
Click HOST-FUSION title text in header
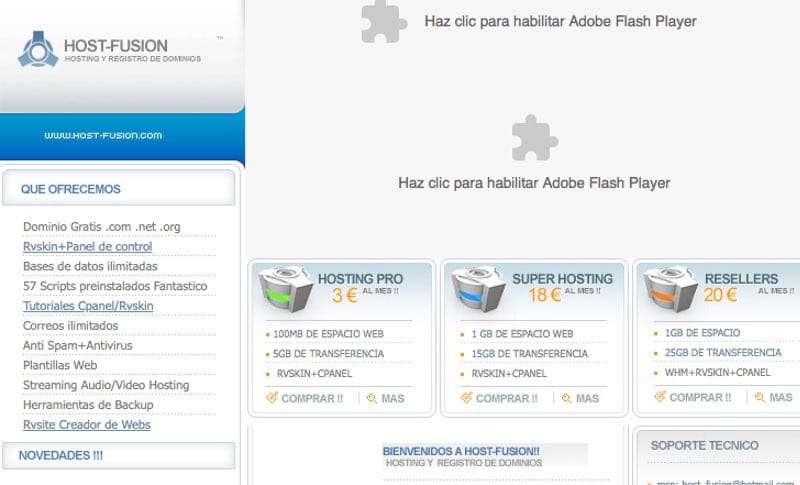(116, 46)
